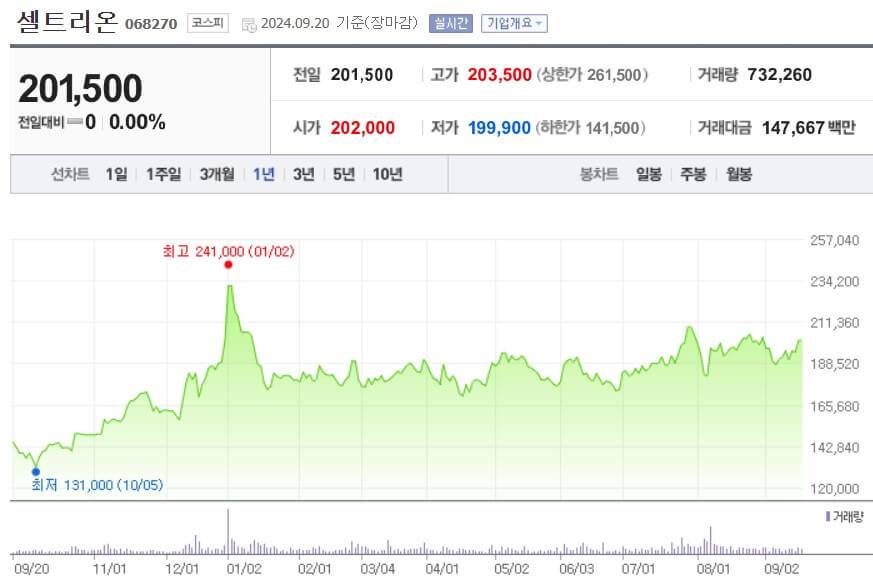Click the 시가 value 202,000
Viewport: 873px width, 583px height.
tap(362, 128)
